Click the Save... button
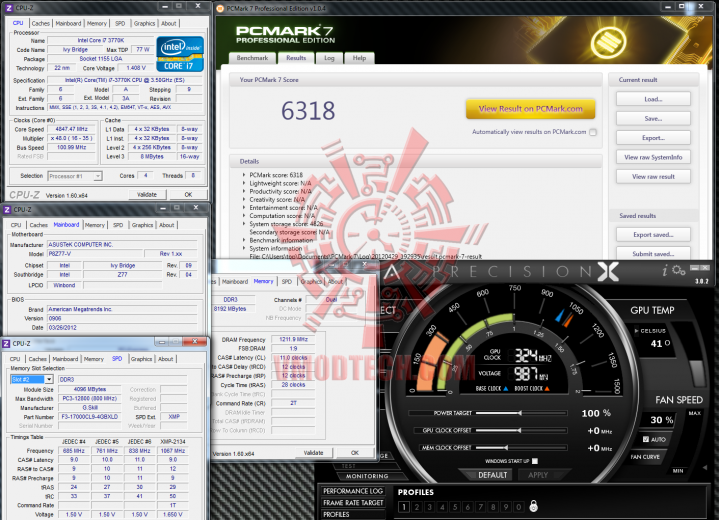719x520 pixels. coord(653,119)
